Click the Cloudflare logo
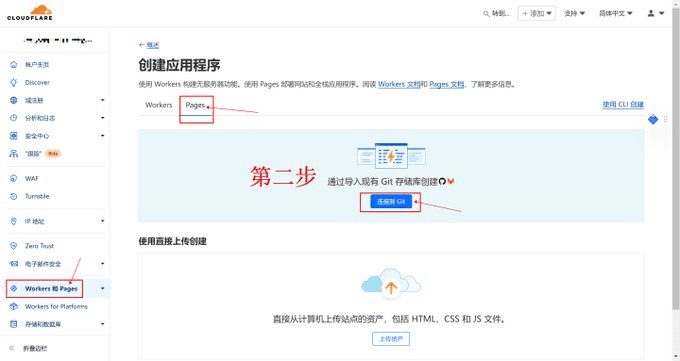Screen dimensions: 680x361 point(29,13)
